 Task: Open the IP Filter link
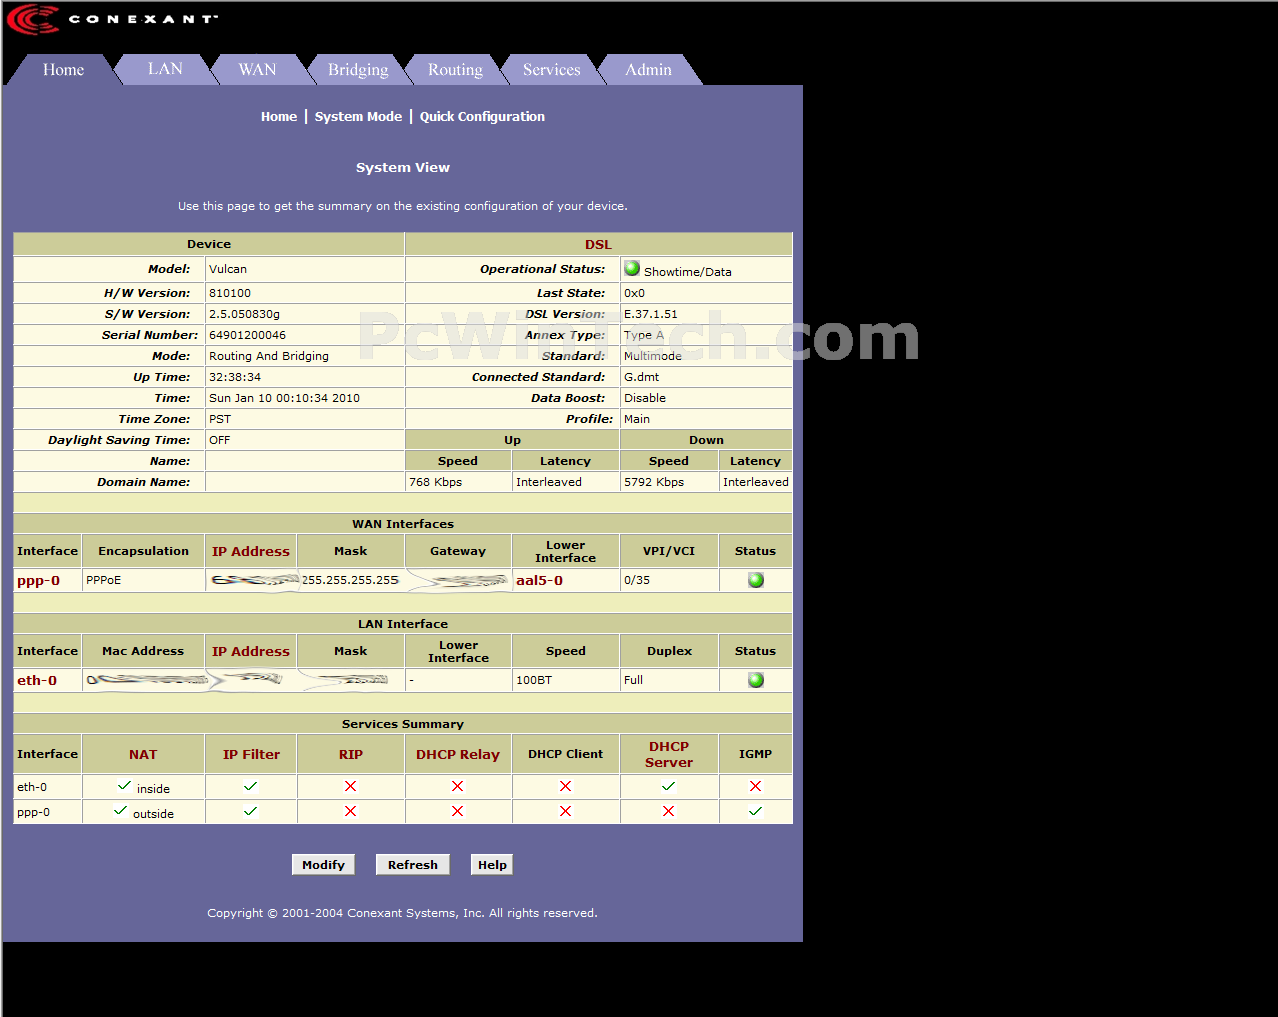tap(251, 755)
